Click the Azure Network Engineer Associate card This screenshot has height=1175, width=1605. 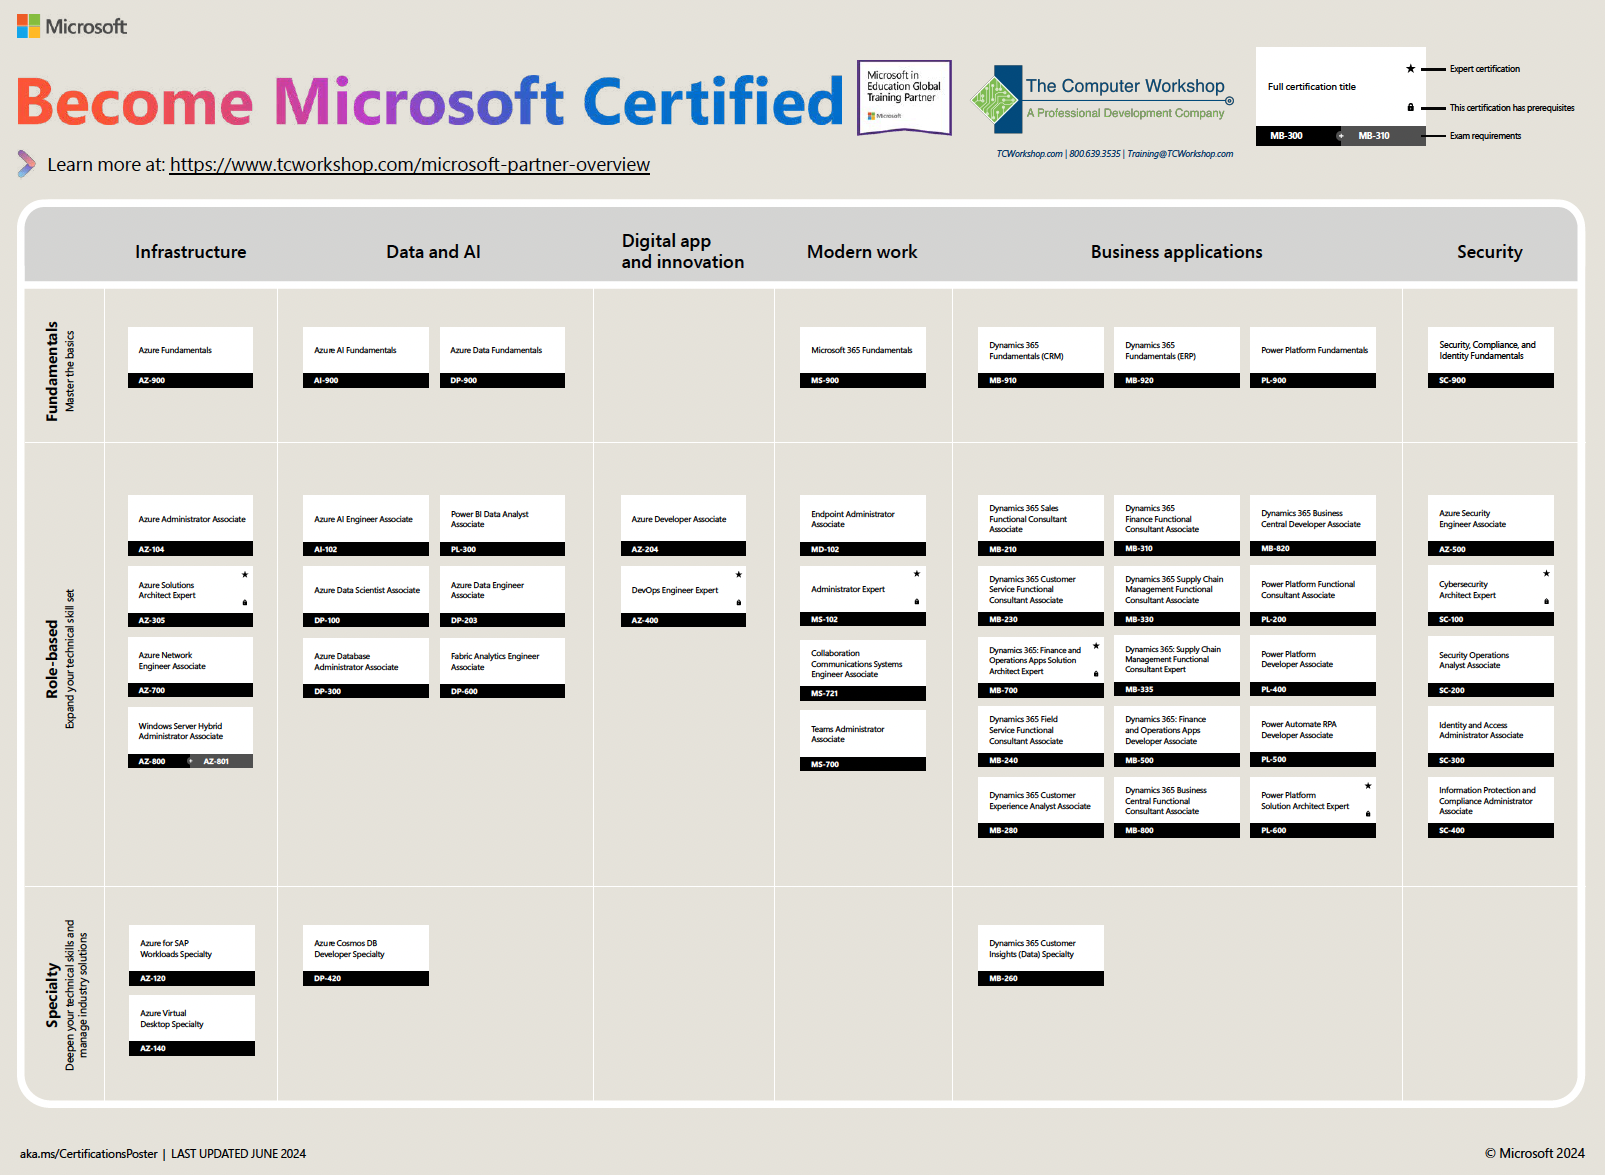(190, 667)
